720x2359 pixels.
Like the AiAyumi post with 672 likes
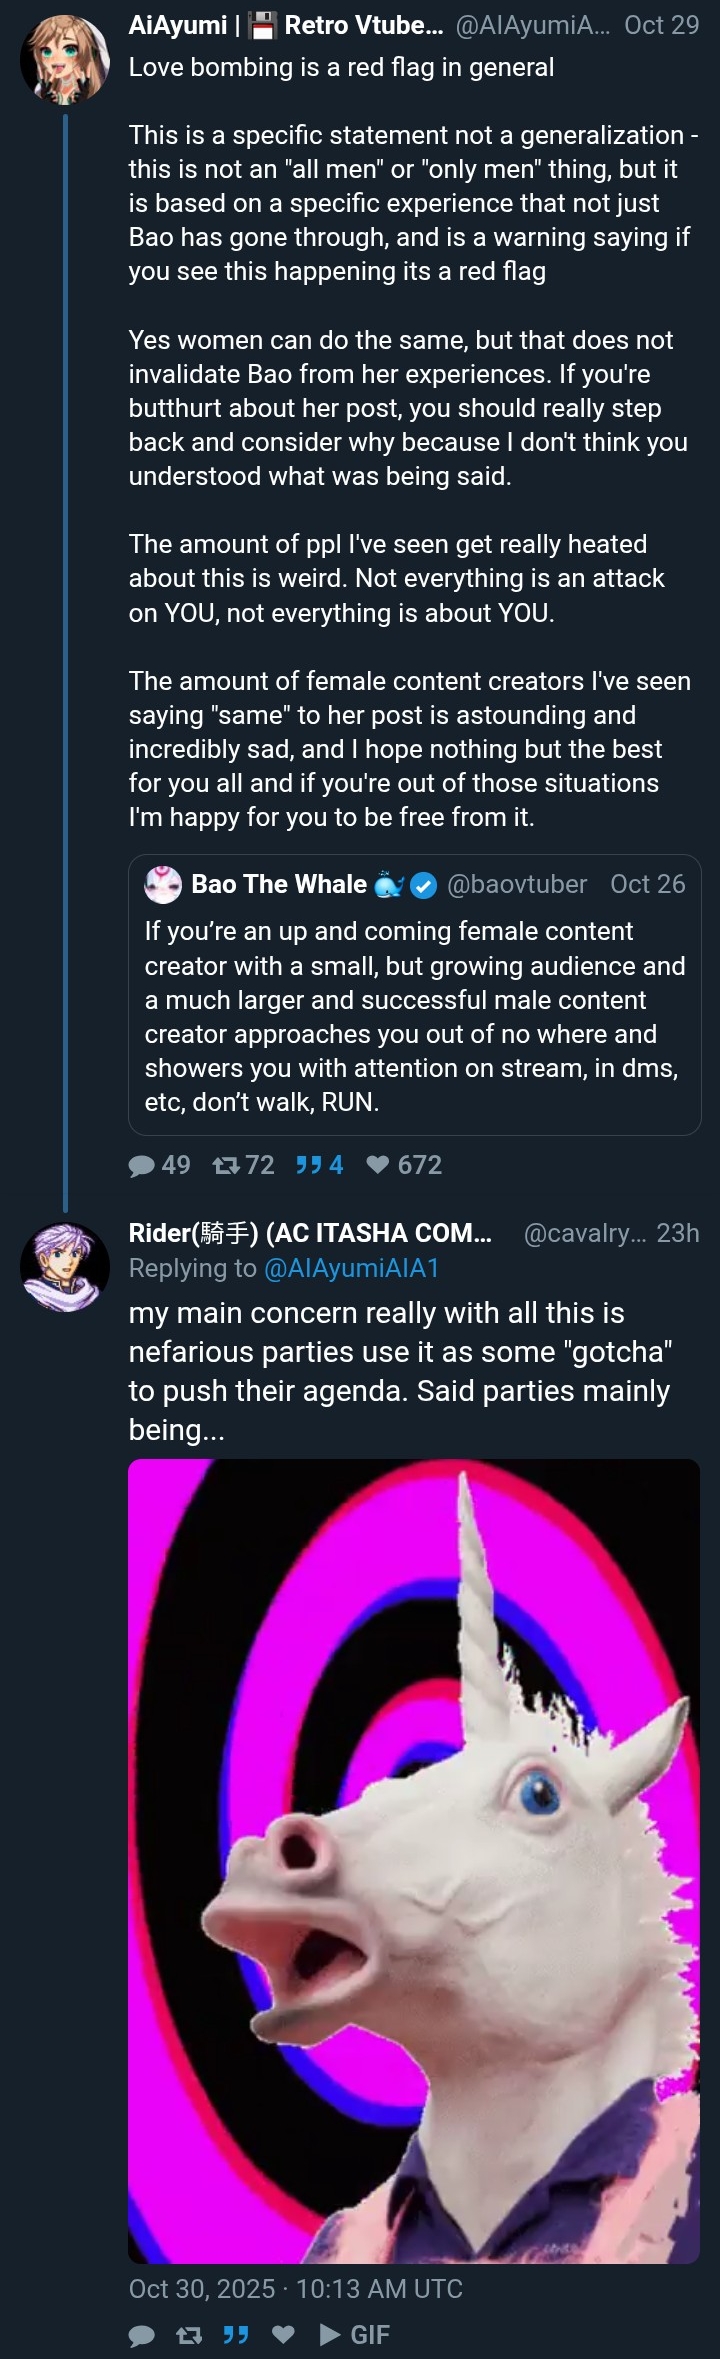(x=378, y=1165)
